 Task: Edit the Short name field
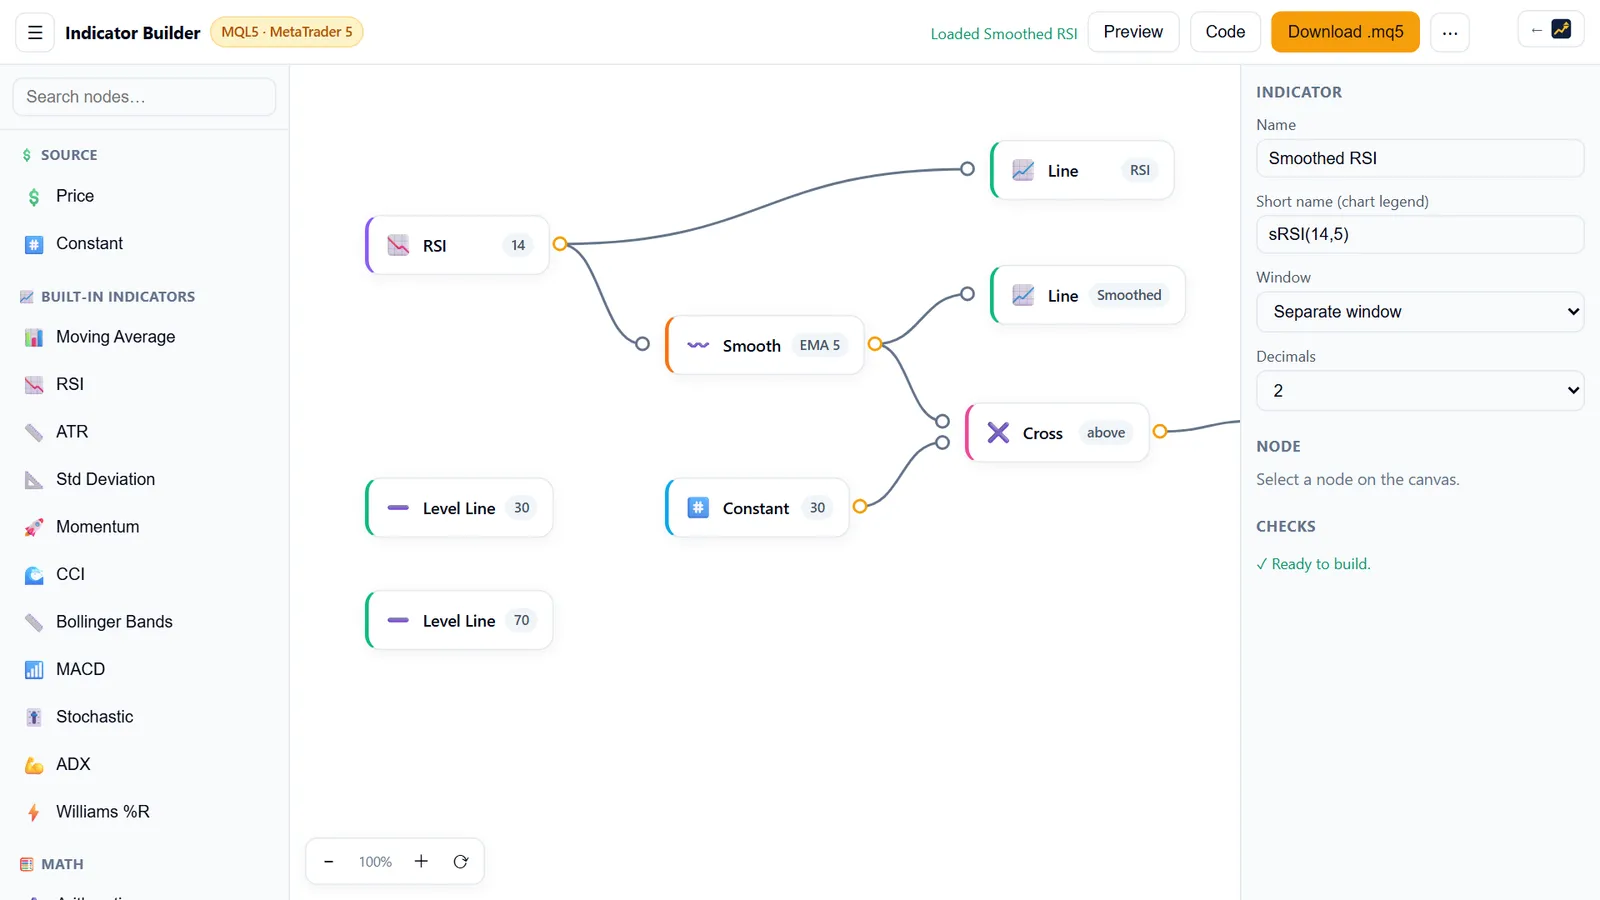point(1420,234)
